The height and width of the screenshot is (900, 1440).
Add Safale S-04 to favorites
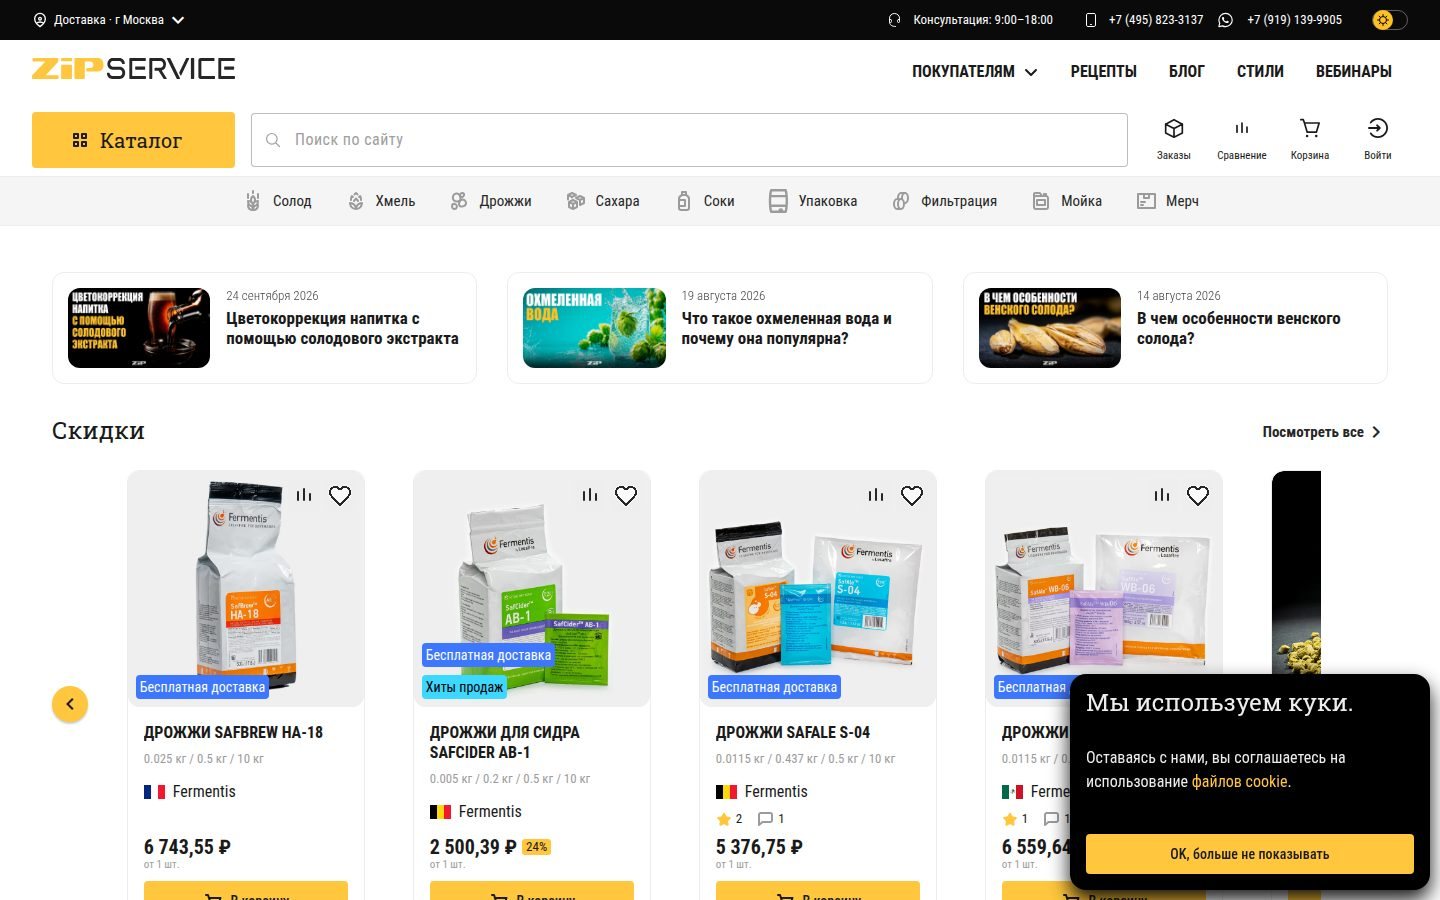(912, 495)
